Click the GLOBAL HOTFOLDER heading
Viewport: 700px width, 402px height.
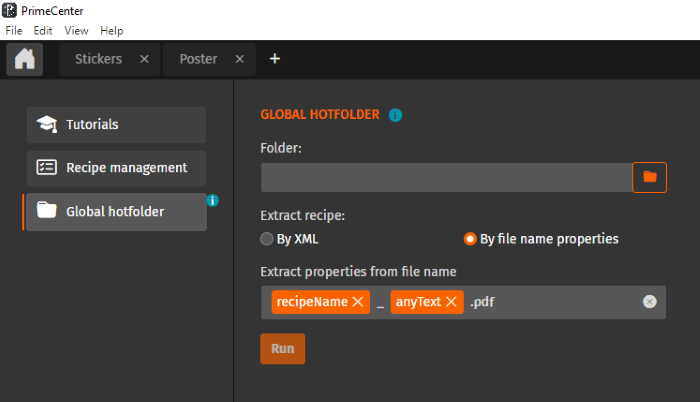(320, 115)
